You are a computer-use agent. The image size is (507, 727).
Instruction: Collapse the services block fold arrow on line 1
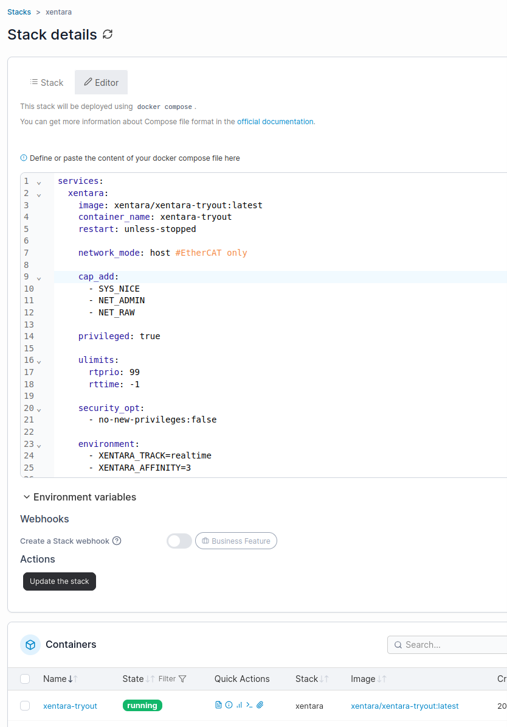(x=39, y=183)
